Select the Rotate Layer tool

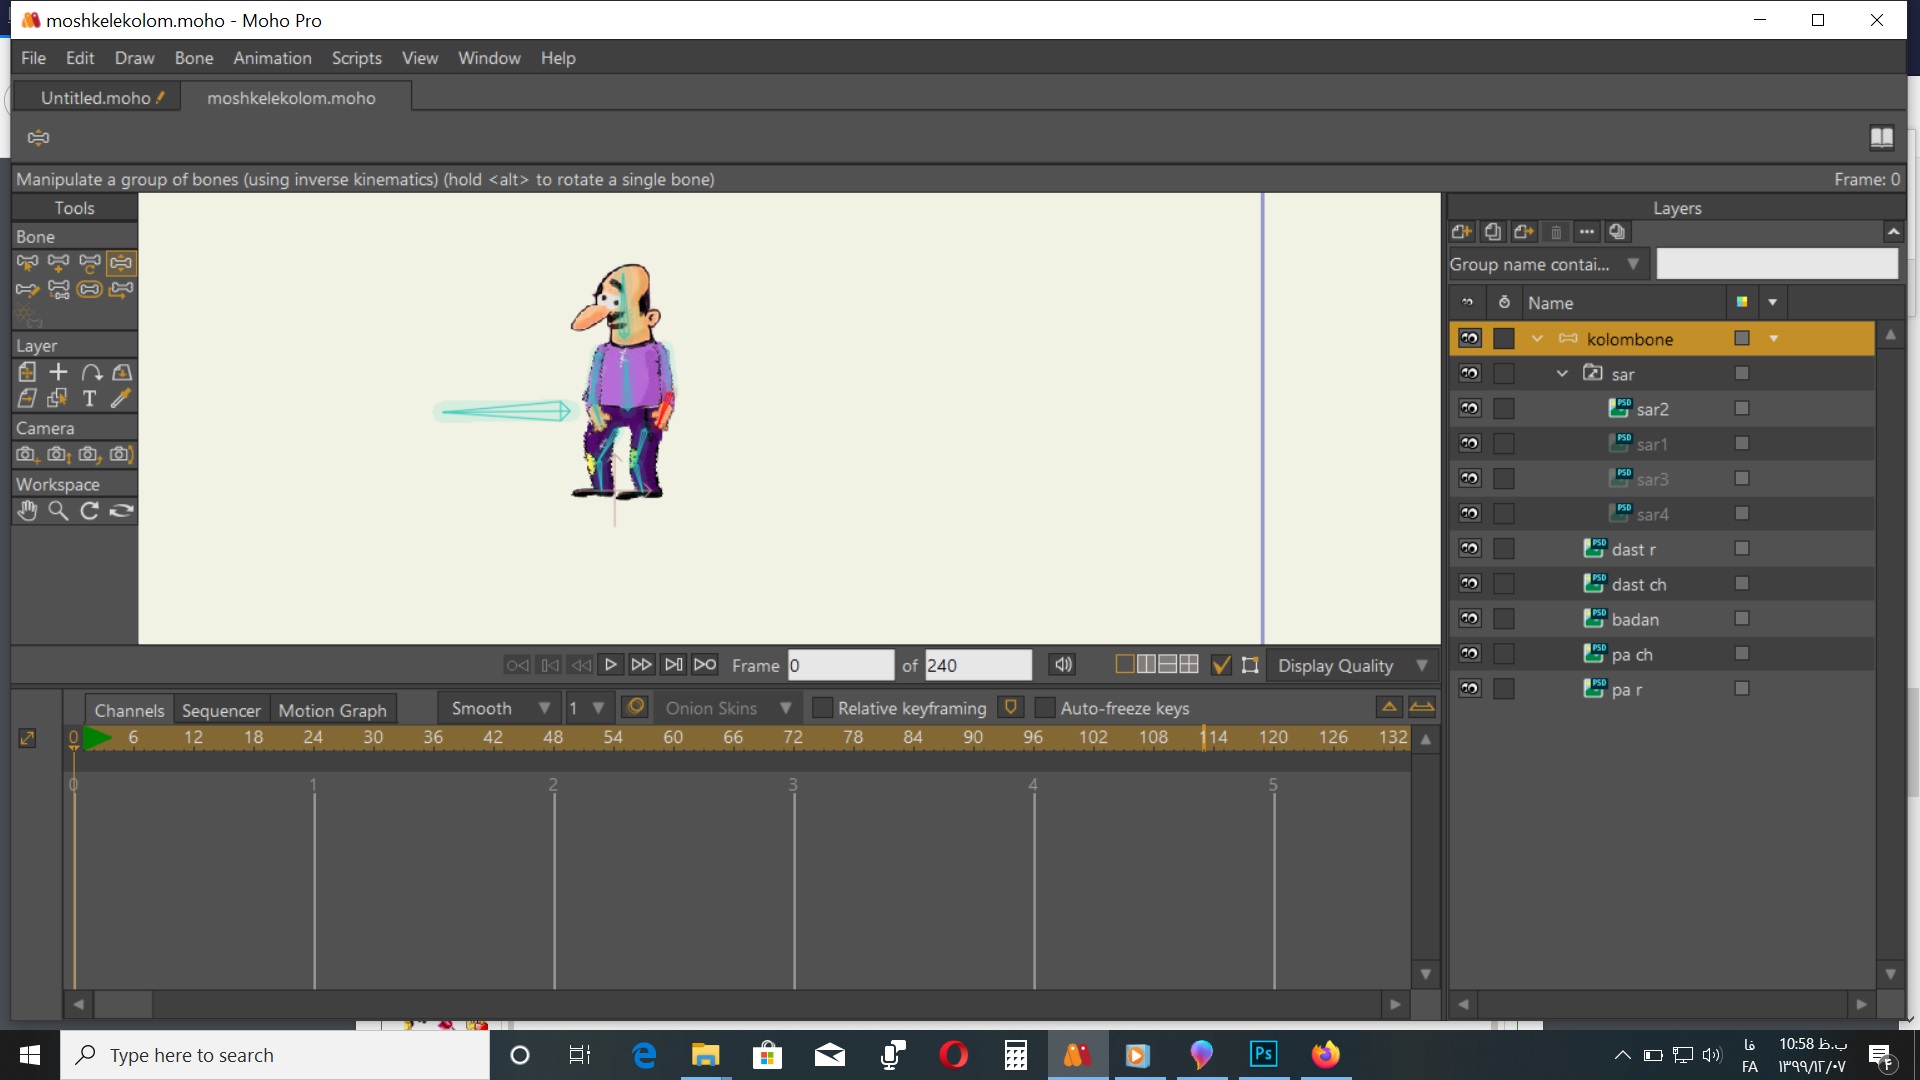[x=90, y=372]
